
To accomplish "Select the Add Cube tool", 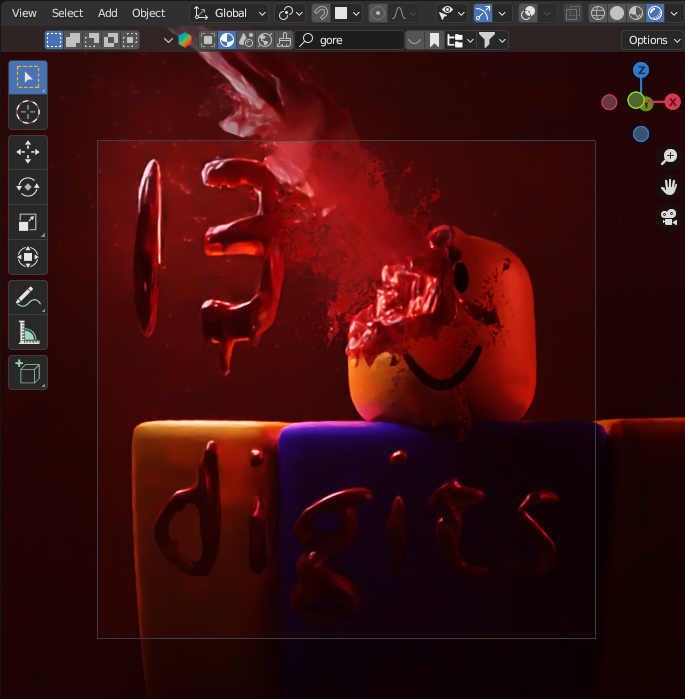I will (28, 372).
